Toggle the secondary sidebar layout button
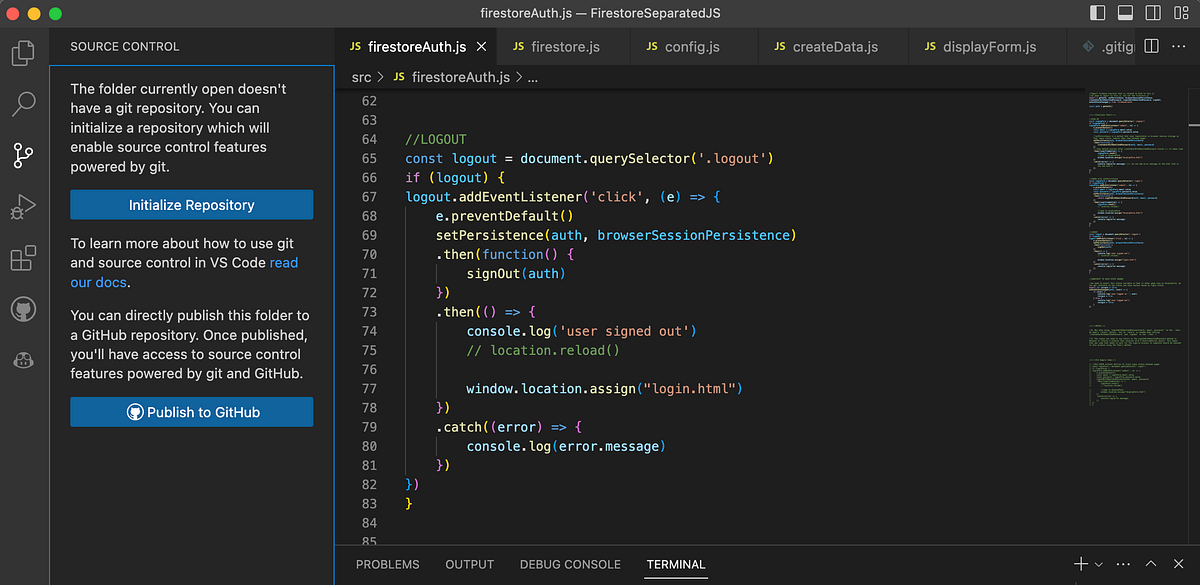 coord(1152,14)
